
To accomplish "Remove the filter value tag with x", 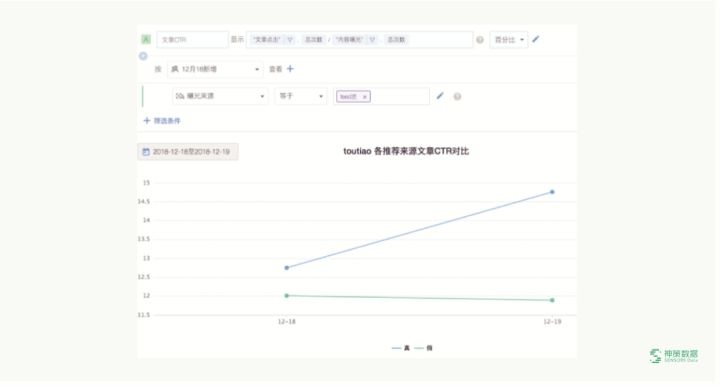I will [x=365, y=97].
